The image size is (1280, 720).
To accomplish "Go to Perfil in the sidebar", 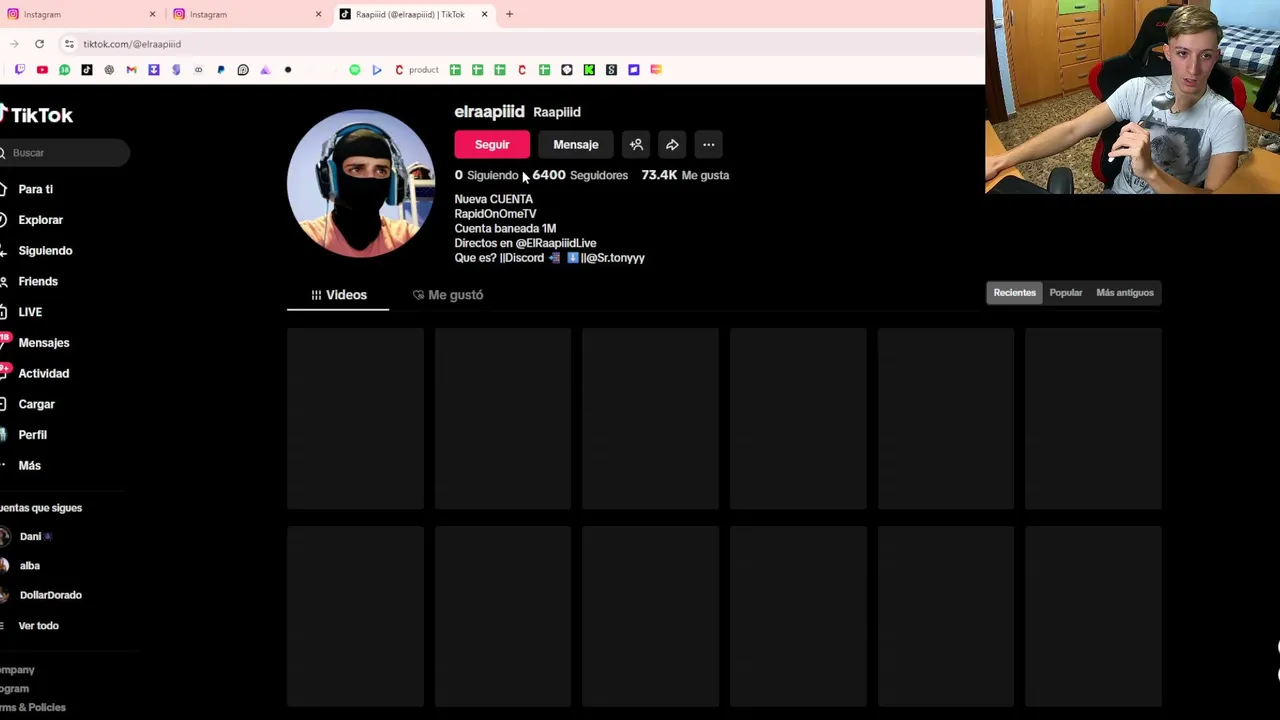I will [32, 435].
